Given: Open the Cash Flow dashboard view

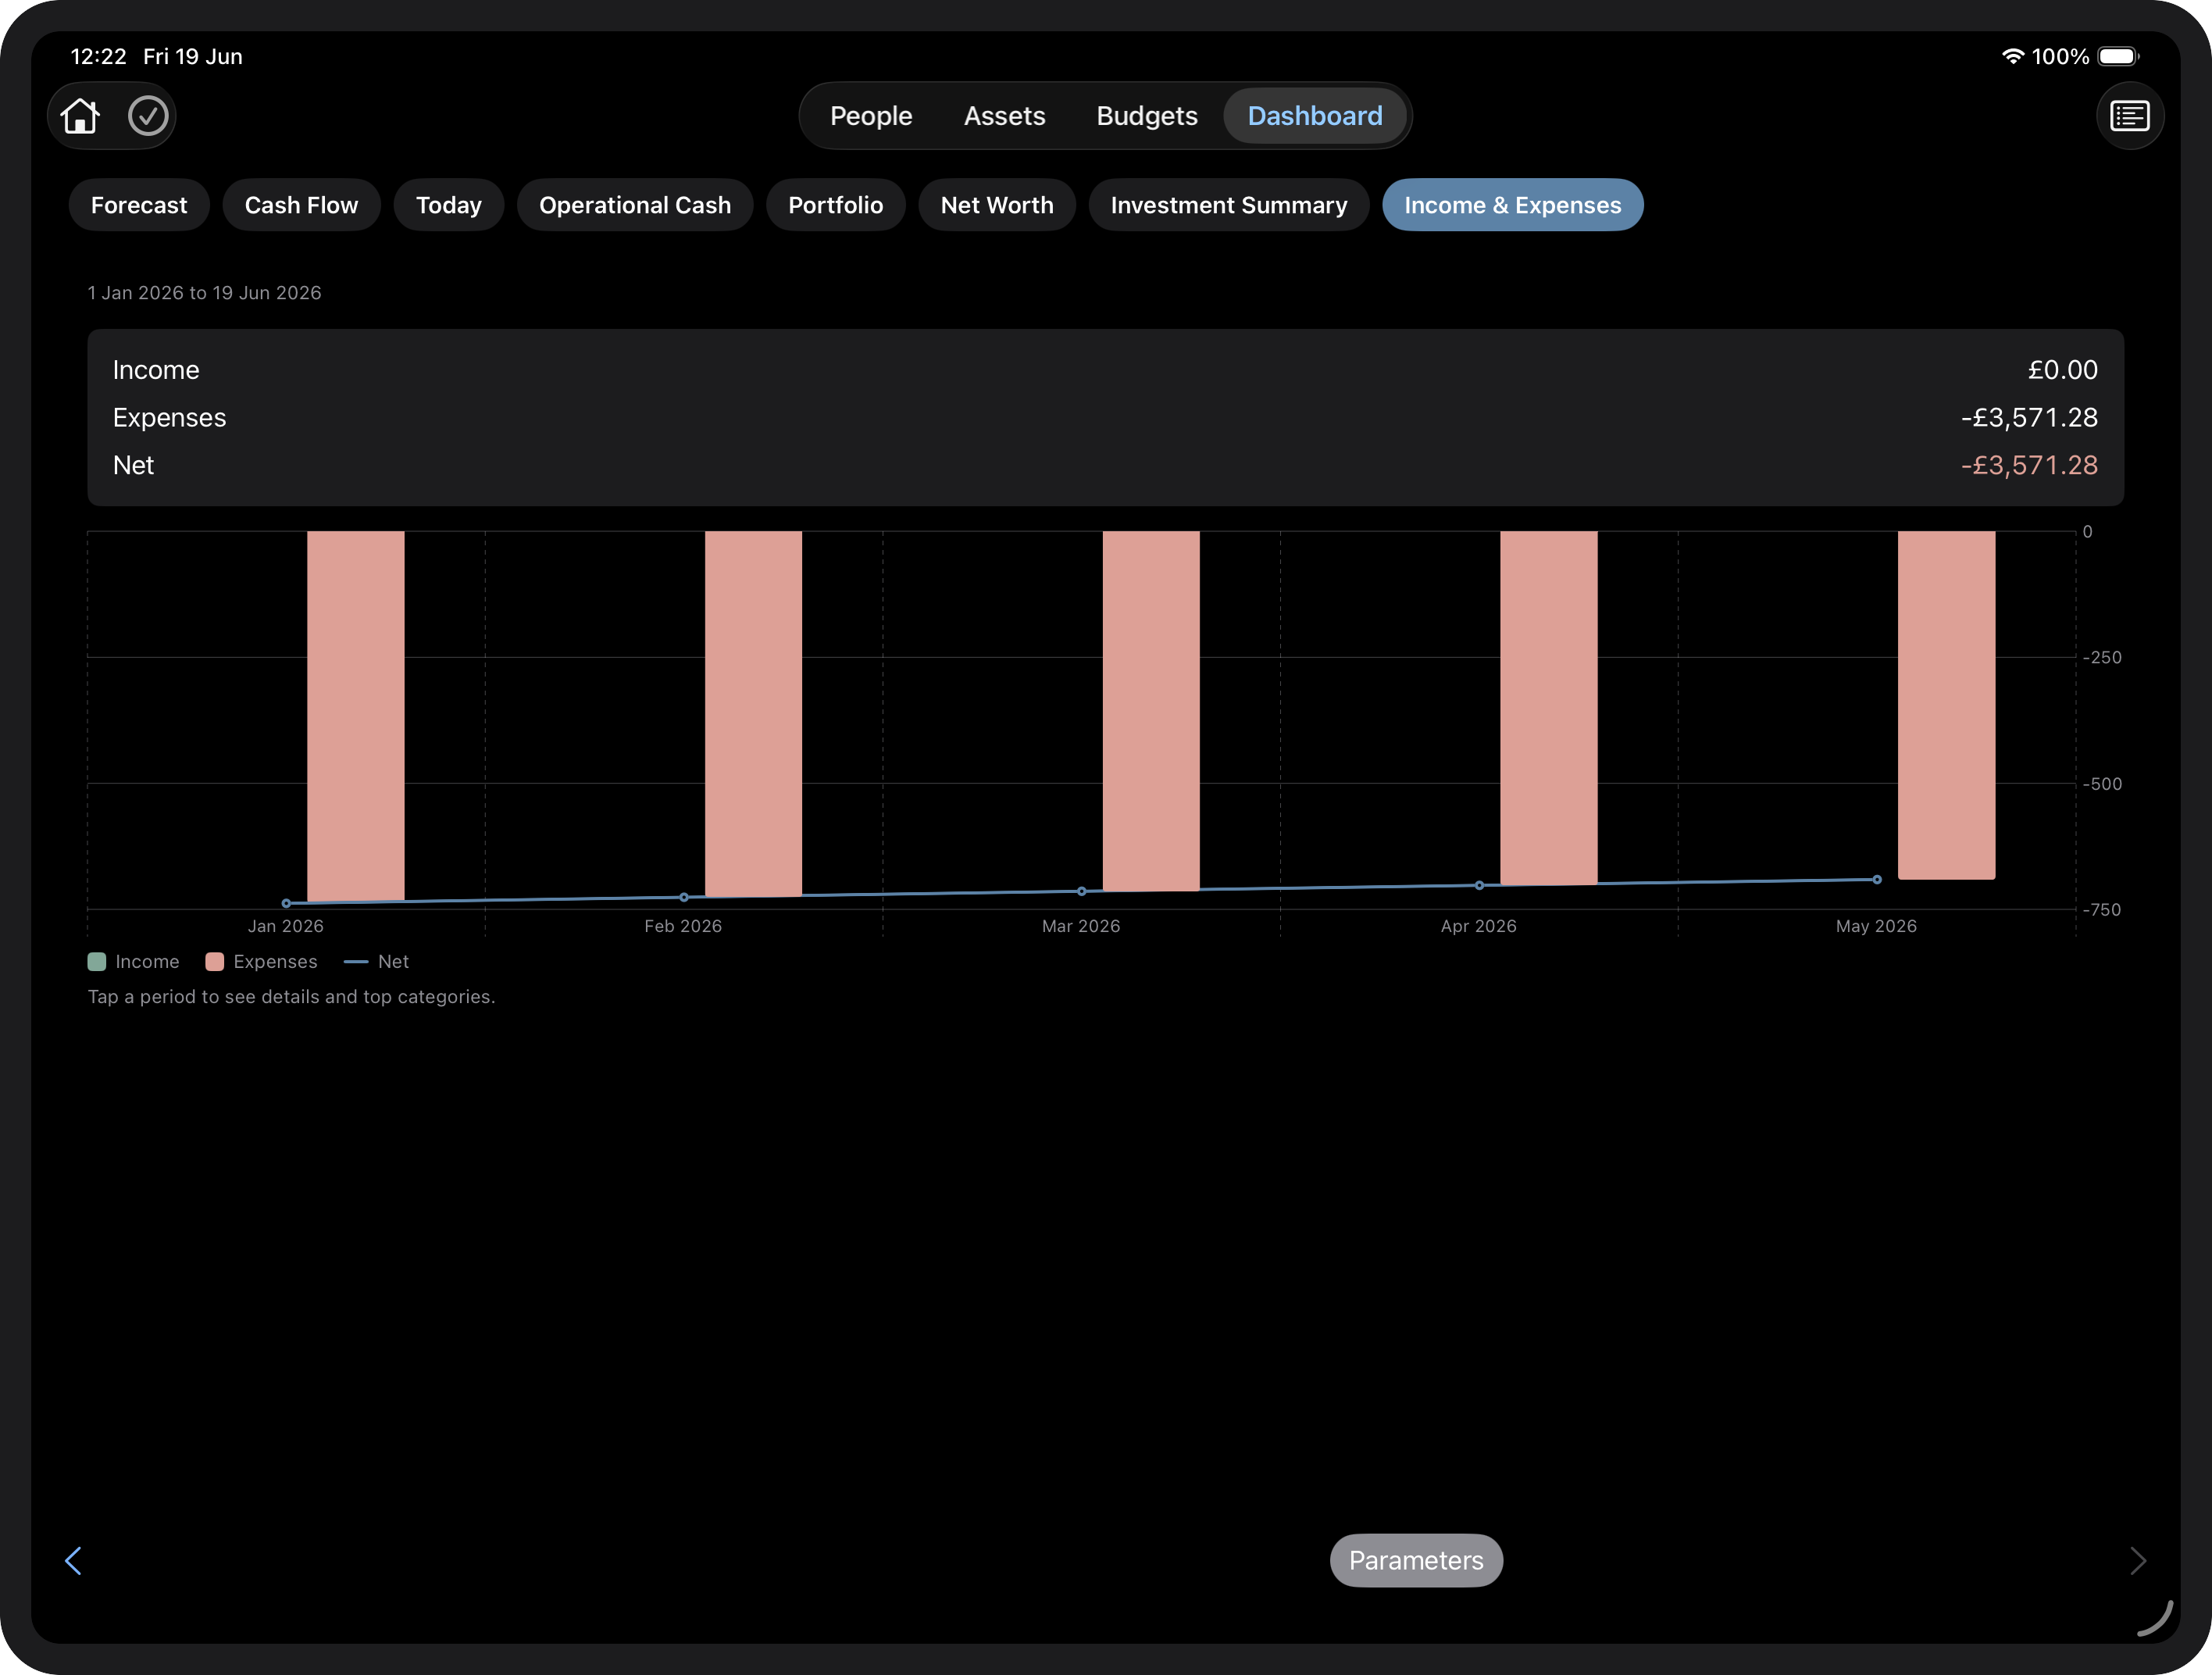Looking at the screenshot, I should pos(301,205).
